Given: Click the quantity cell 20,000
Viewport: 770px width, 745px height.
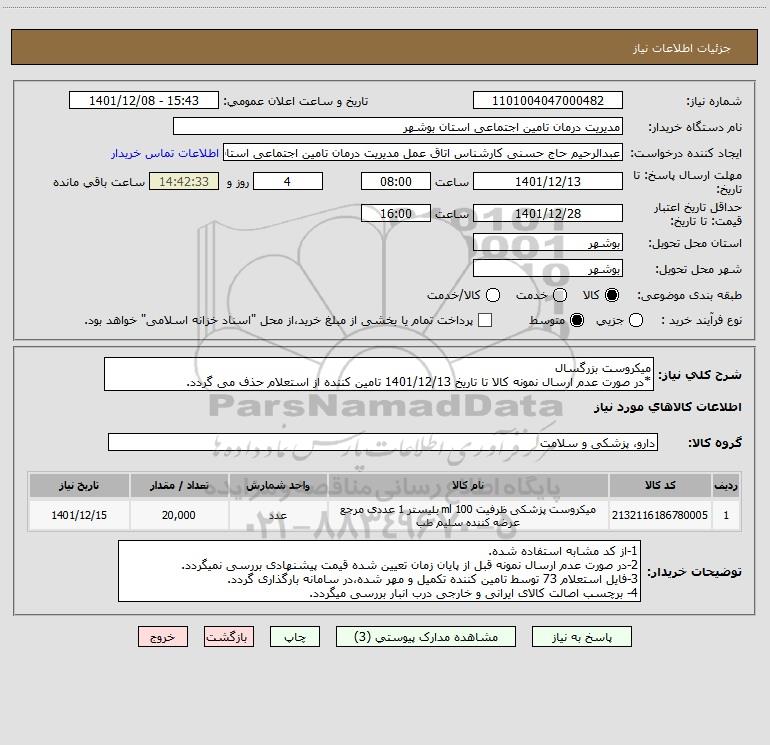Looking at the screenshot, I should [x=179, y=515].
